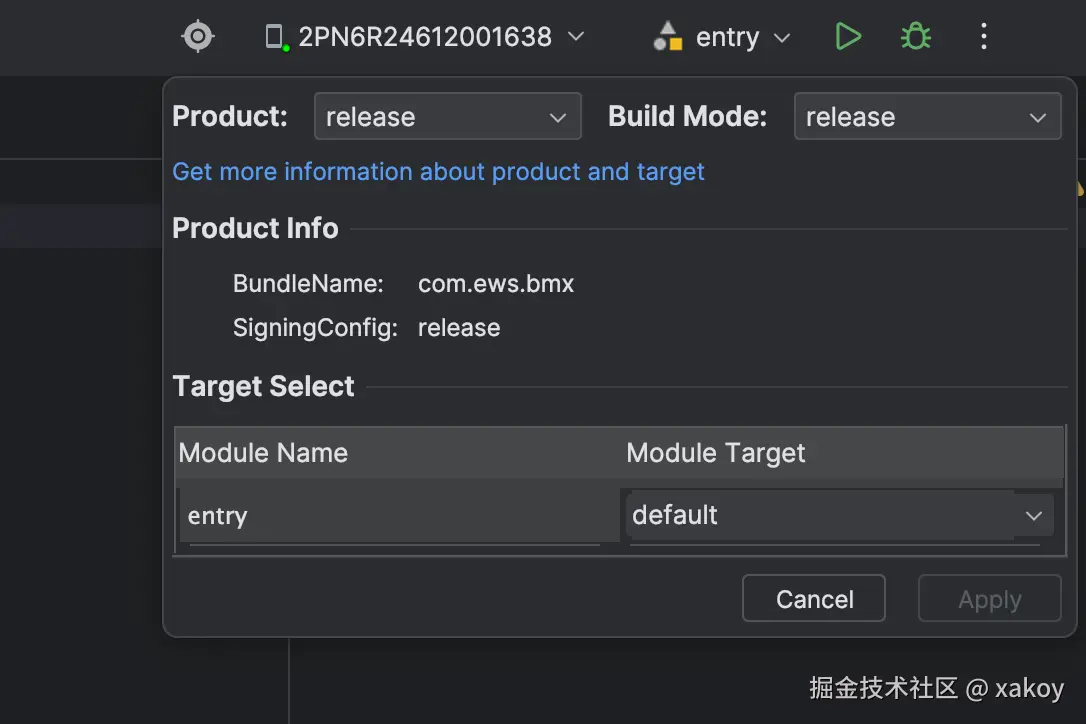
Task: Expand the device list chevron beside 2PN6R24612001638
Action: pyautogui.click(x=576, y=37)
